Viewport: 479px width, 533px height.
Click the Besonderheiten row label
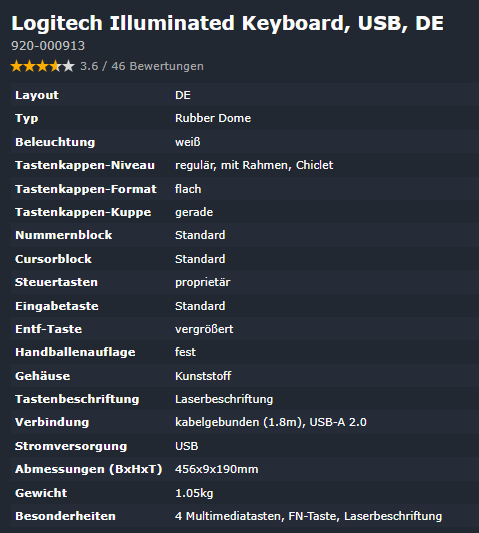pos(65,516)
